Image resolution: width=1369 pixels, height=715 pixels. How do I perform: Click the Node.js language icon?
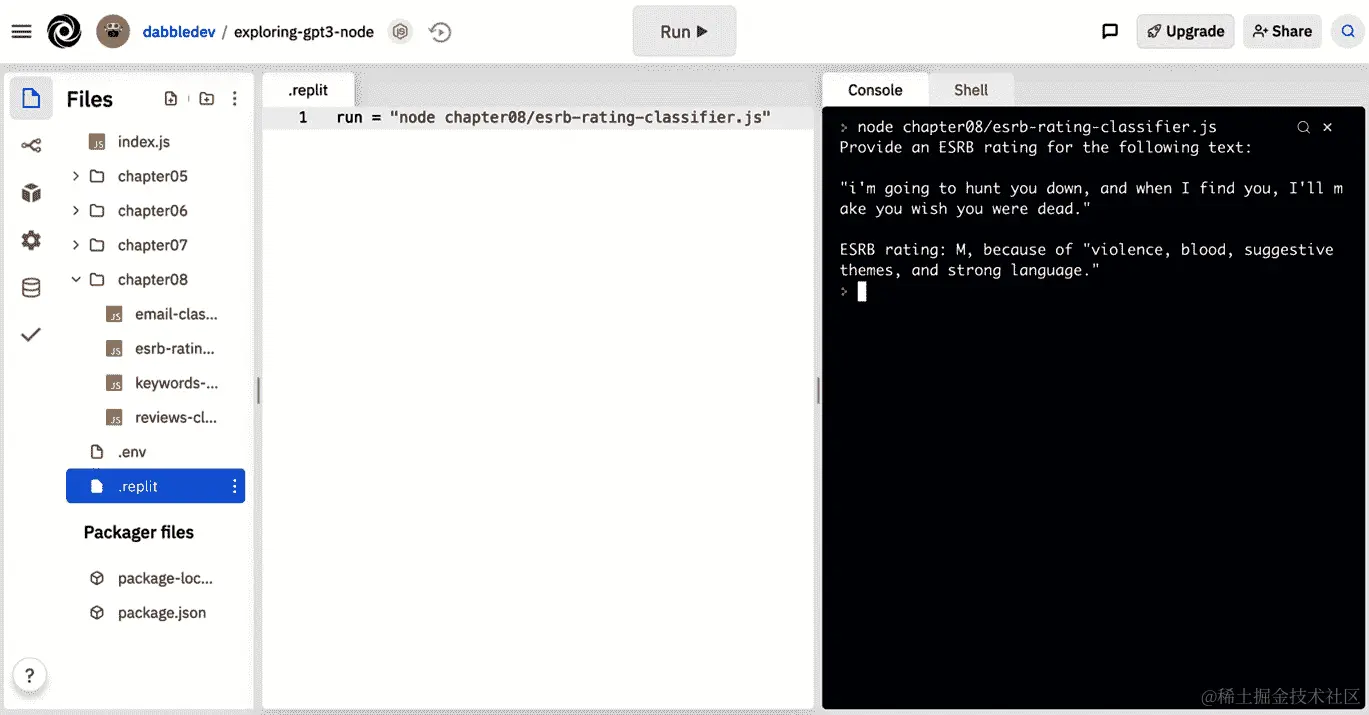click(400, 31)
